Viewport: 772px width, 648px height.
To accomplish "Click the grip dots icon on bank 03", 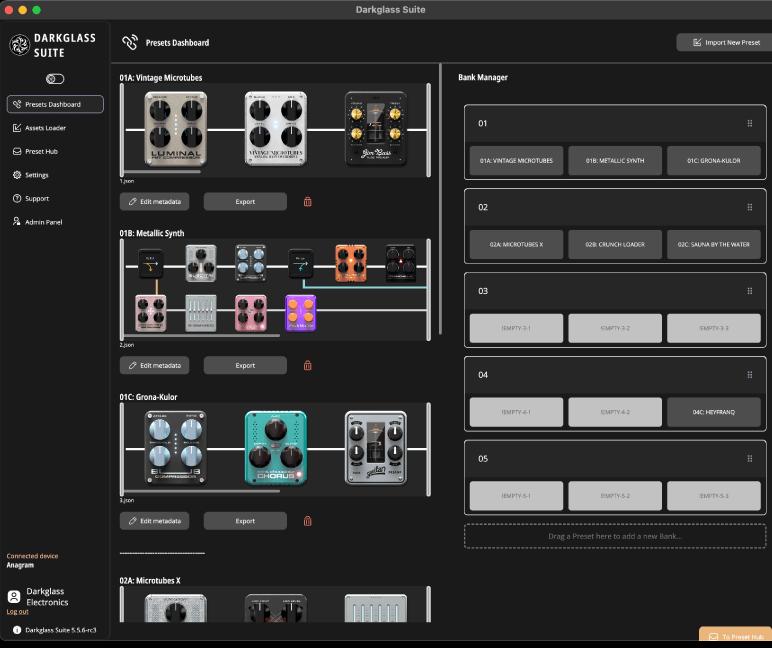I will tap(749, 292).
